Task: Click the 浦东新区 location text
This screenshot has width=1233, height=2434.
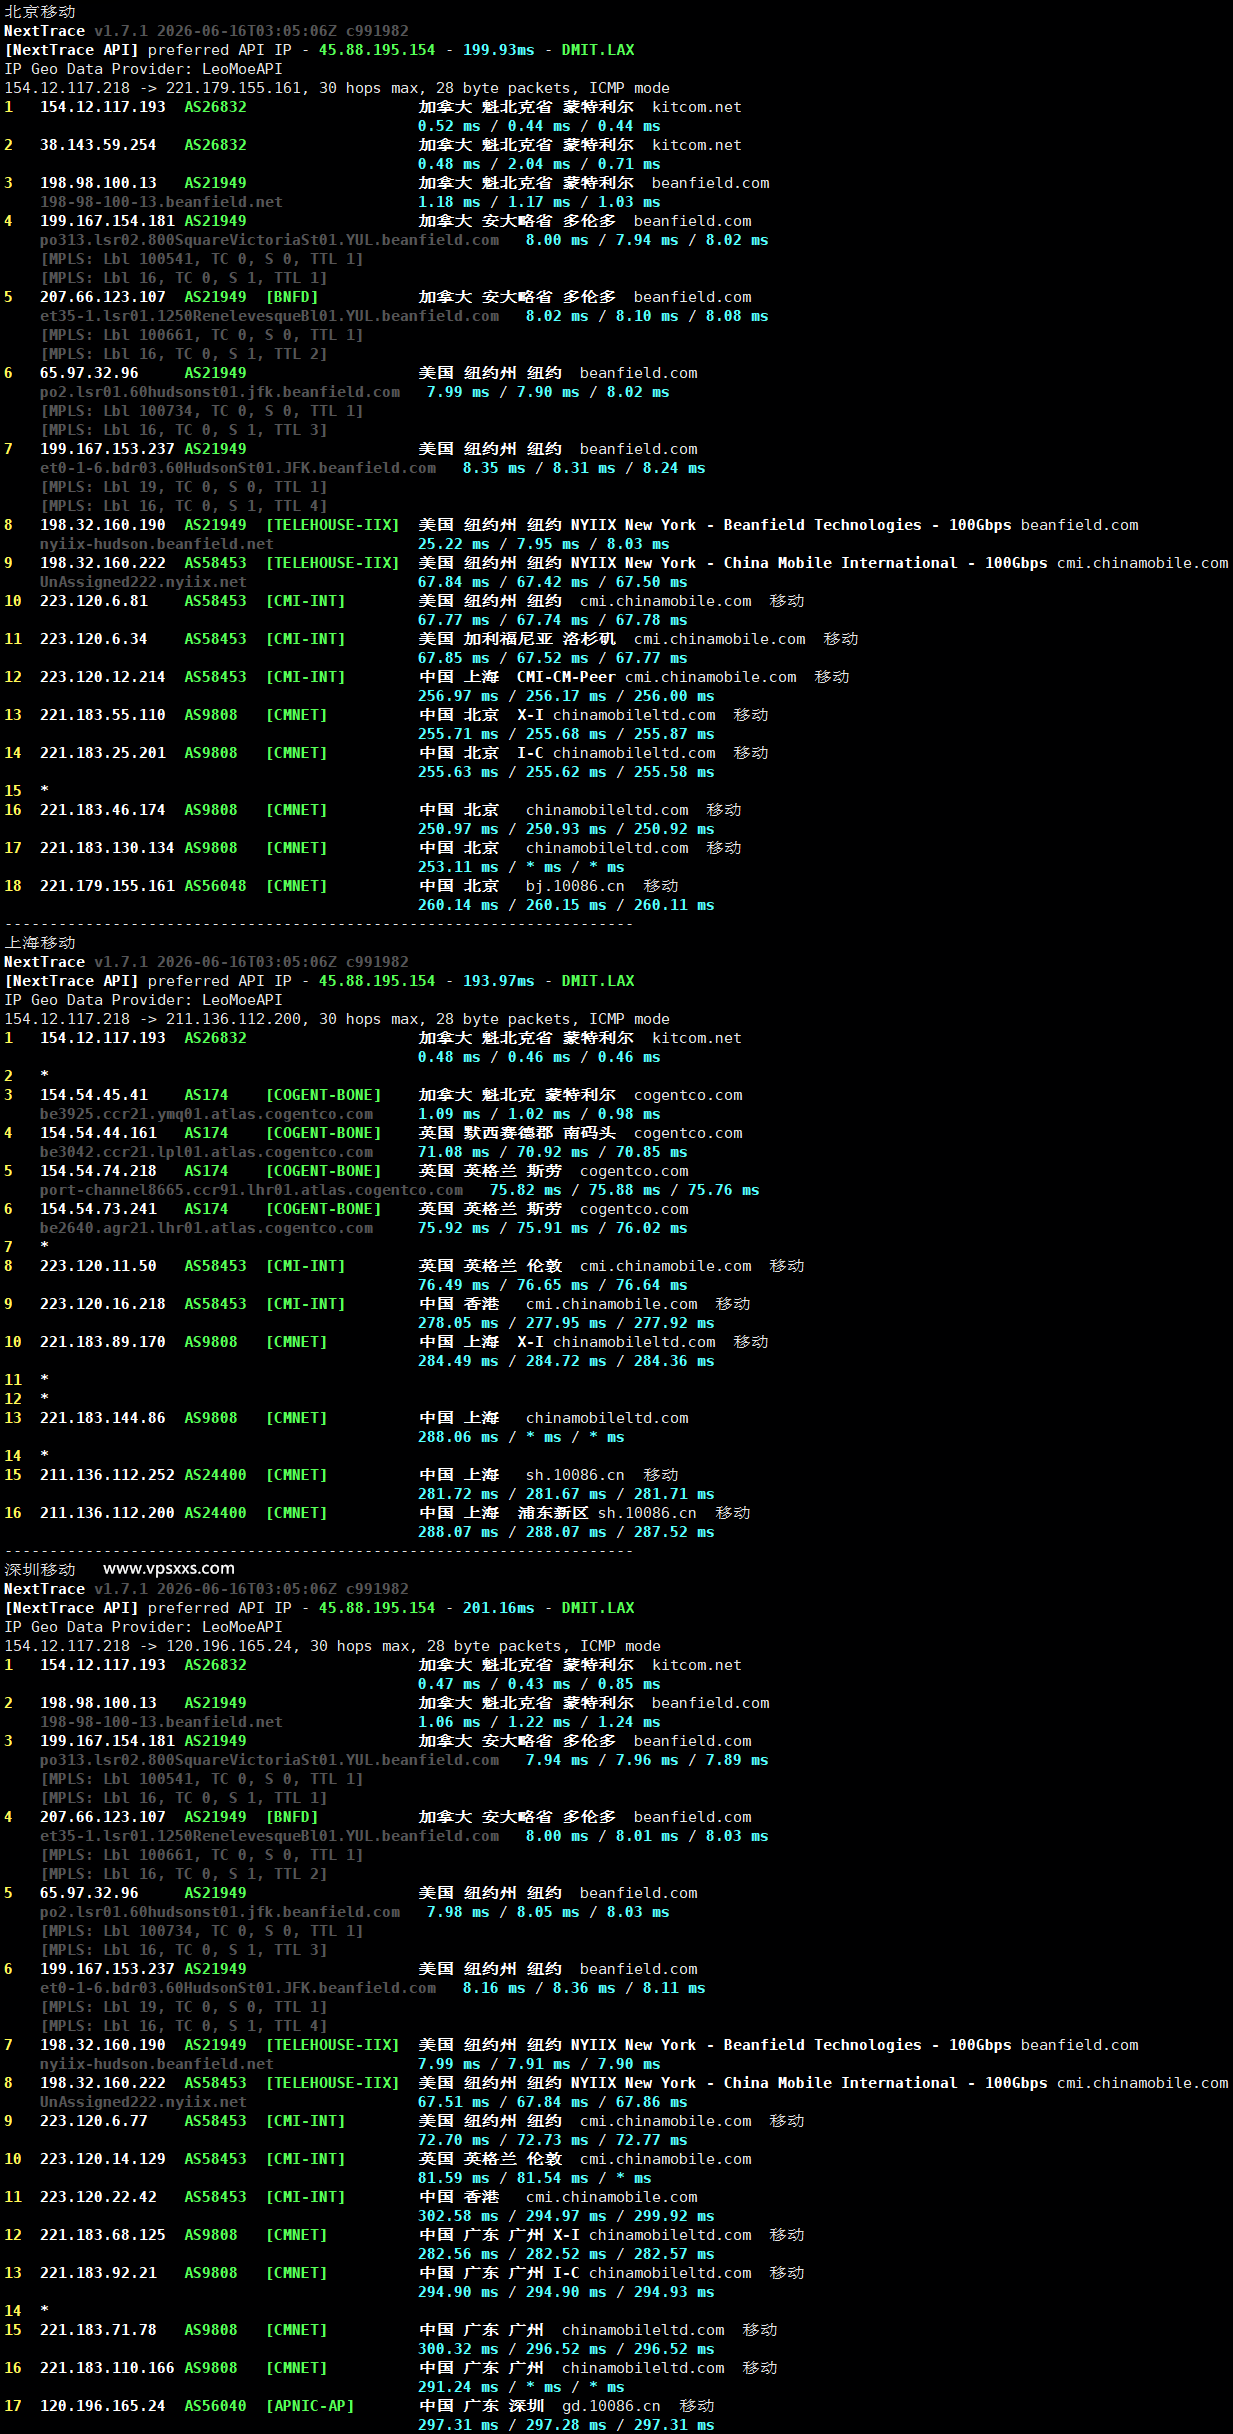Action: (x=552, y=1513)
